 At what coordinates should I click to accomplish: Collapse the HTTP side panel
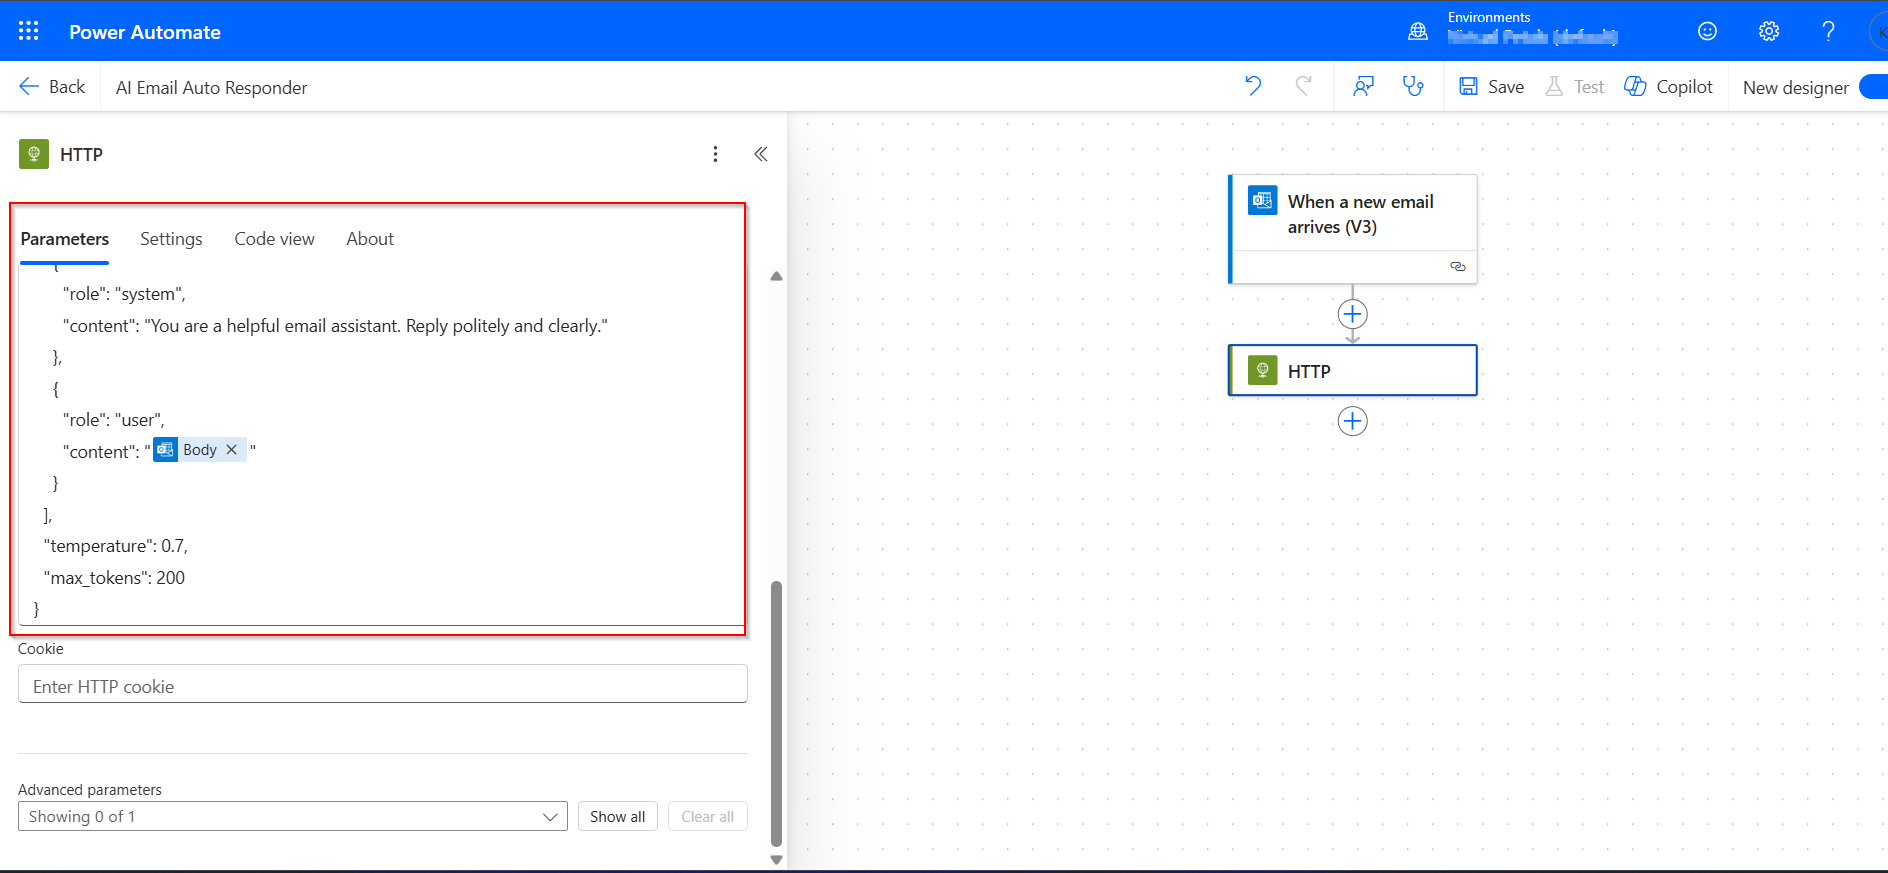tap(761, 154)
